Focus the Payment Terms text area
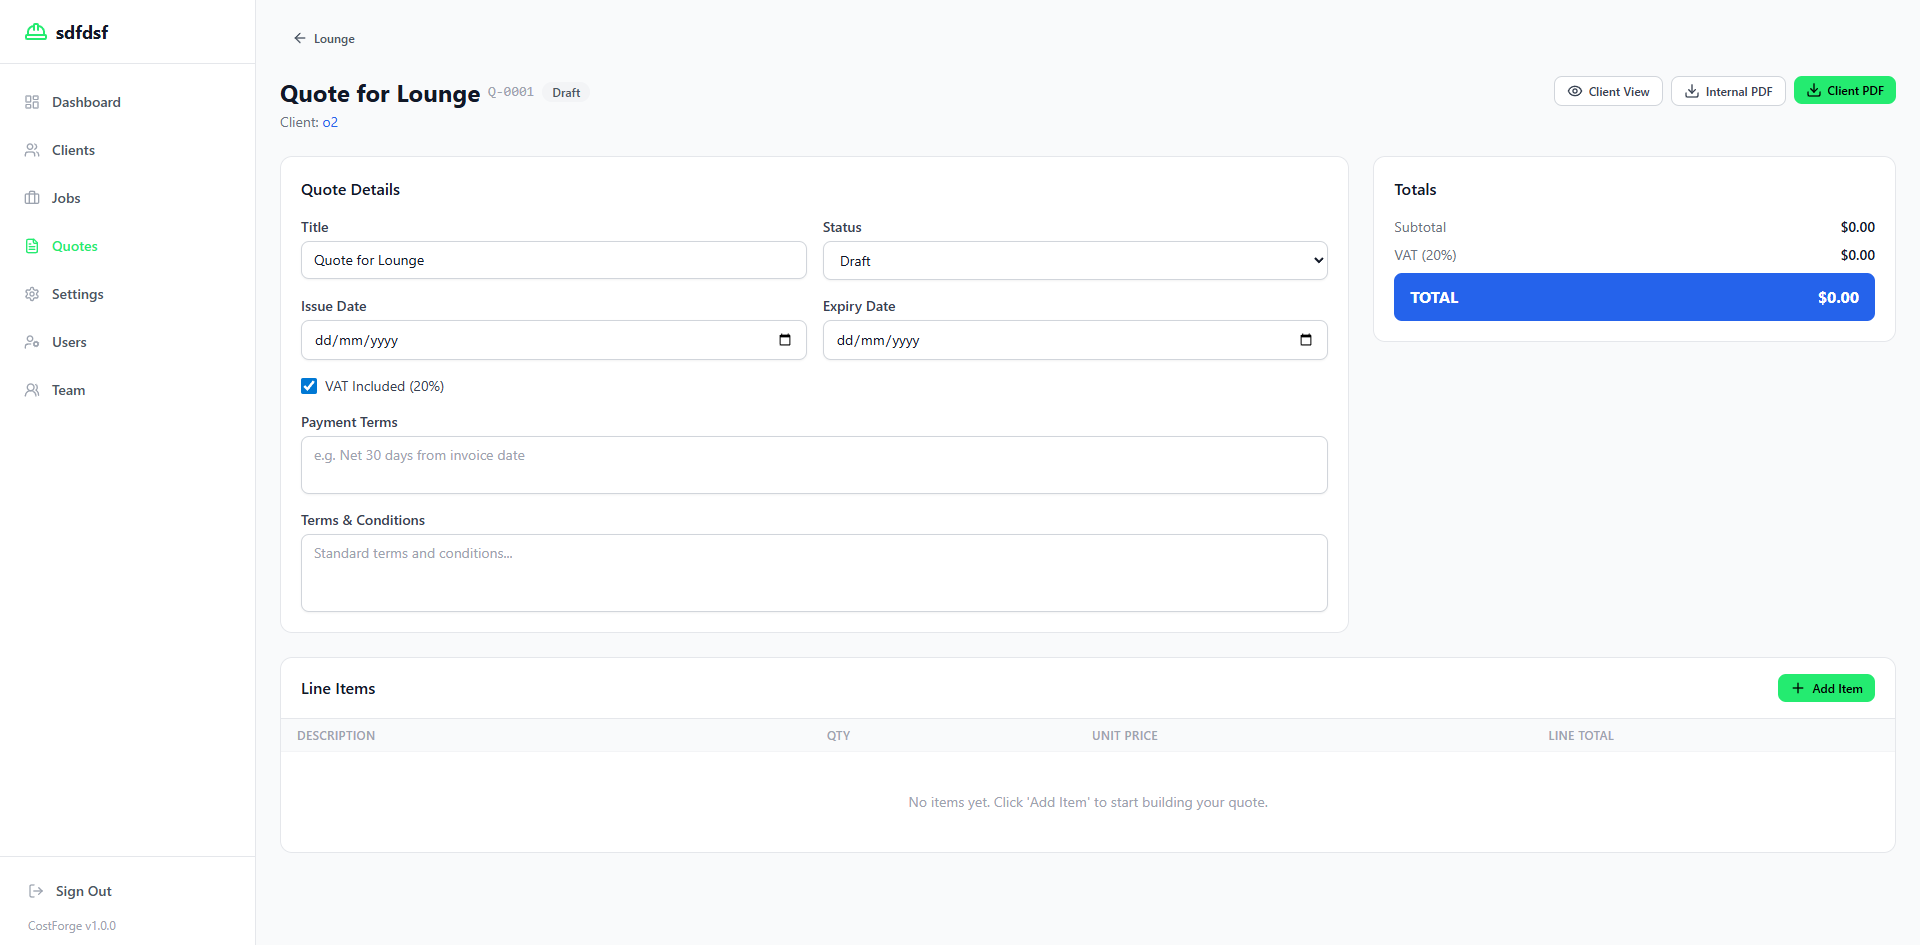 coord(814,465)
